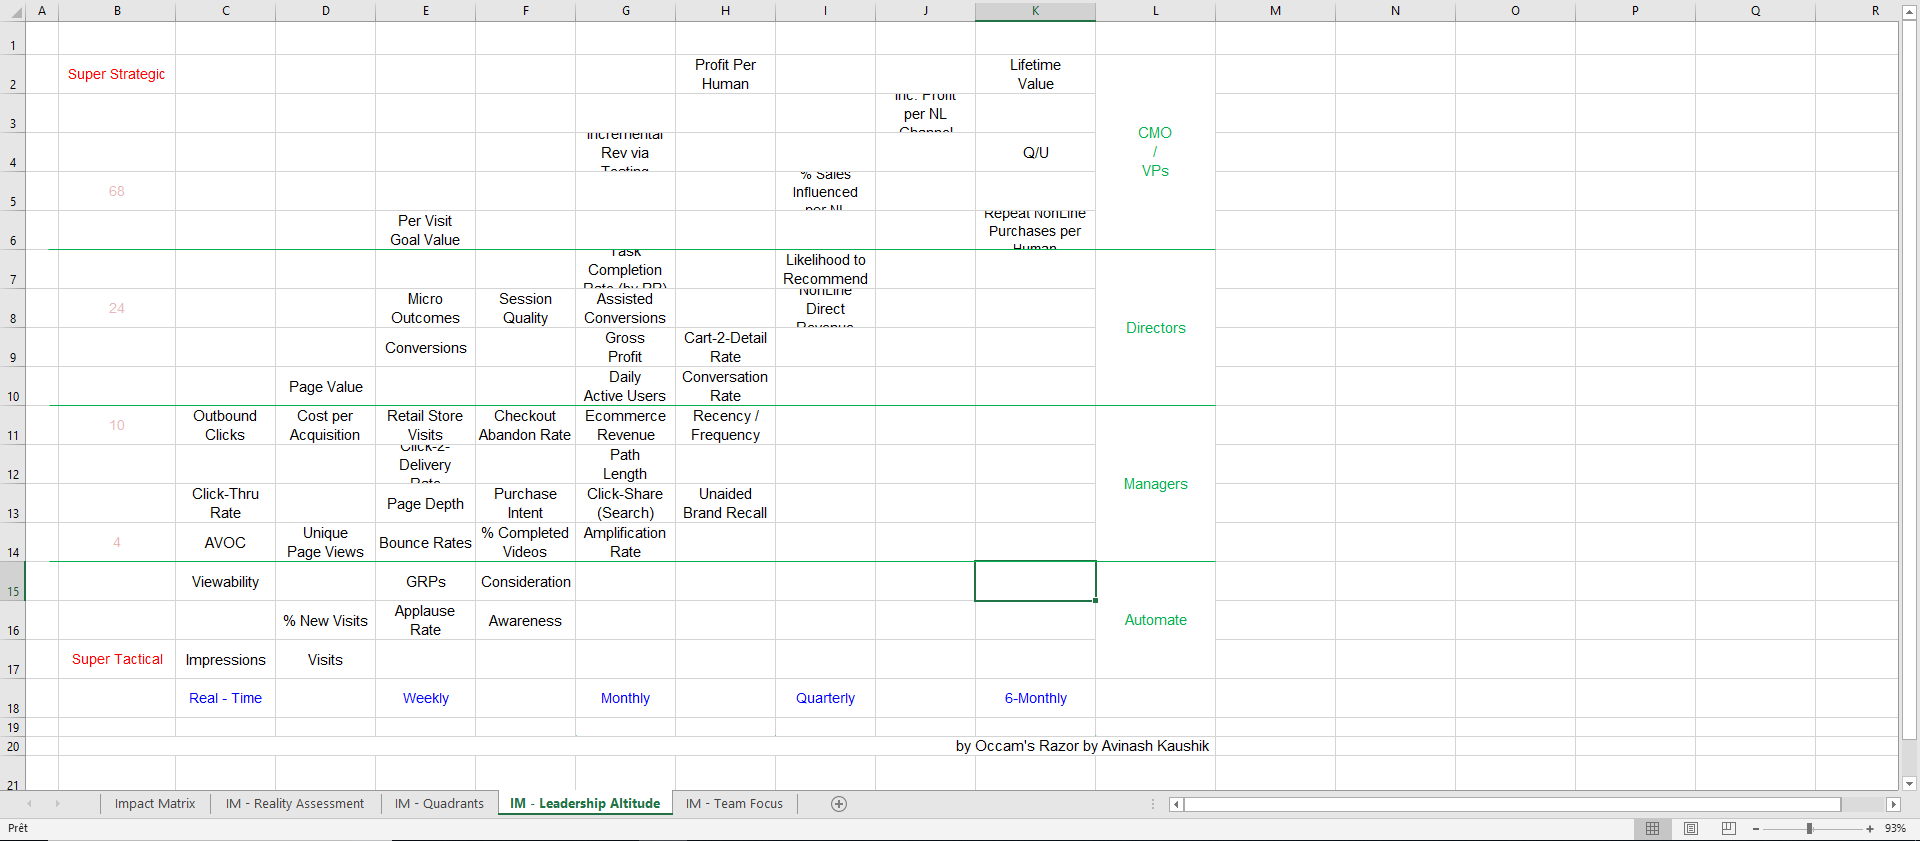Image resolution: width=1920 pixels, height=841 pixels.
Task: Click the vertical scrollbar thumb
Action: 1910,380
